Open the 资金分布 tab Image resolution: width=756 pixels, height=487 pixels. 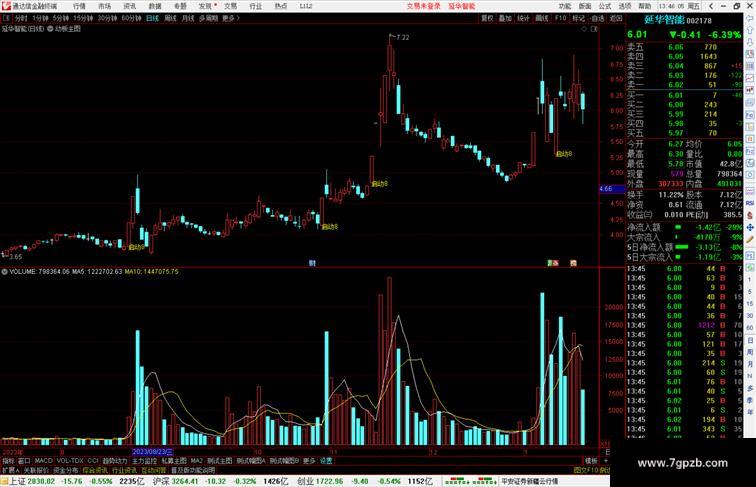click(x=66, y=470)
